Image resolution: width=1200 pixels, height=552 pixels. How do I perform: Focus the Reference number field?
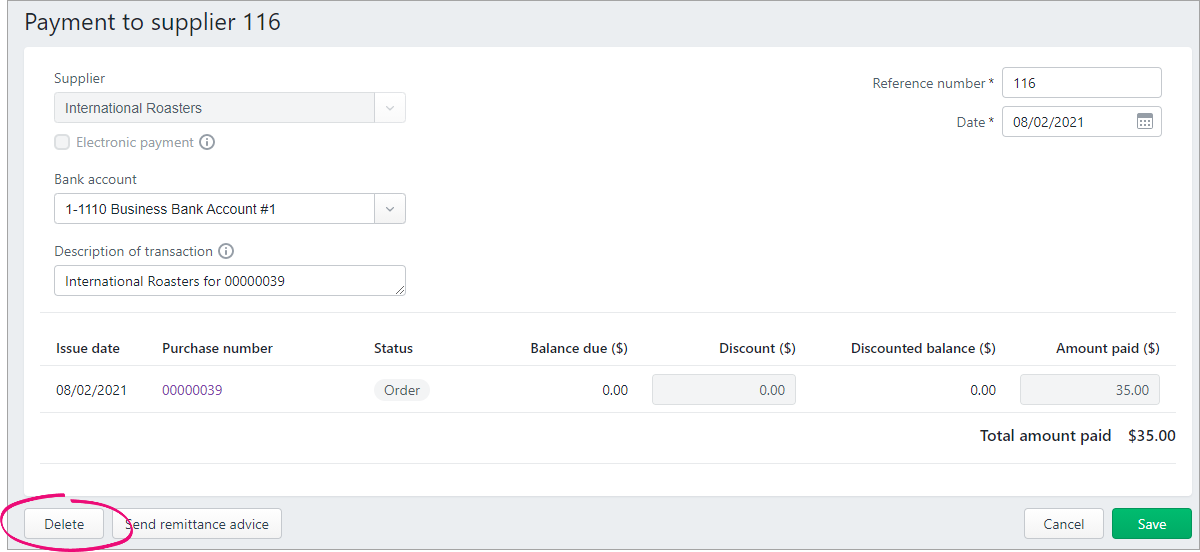pos(1082,83)
